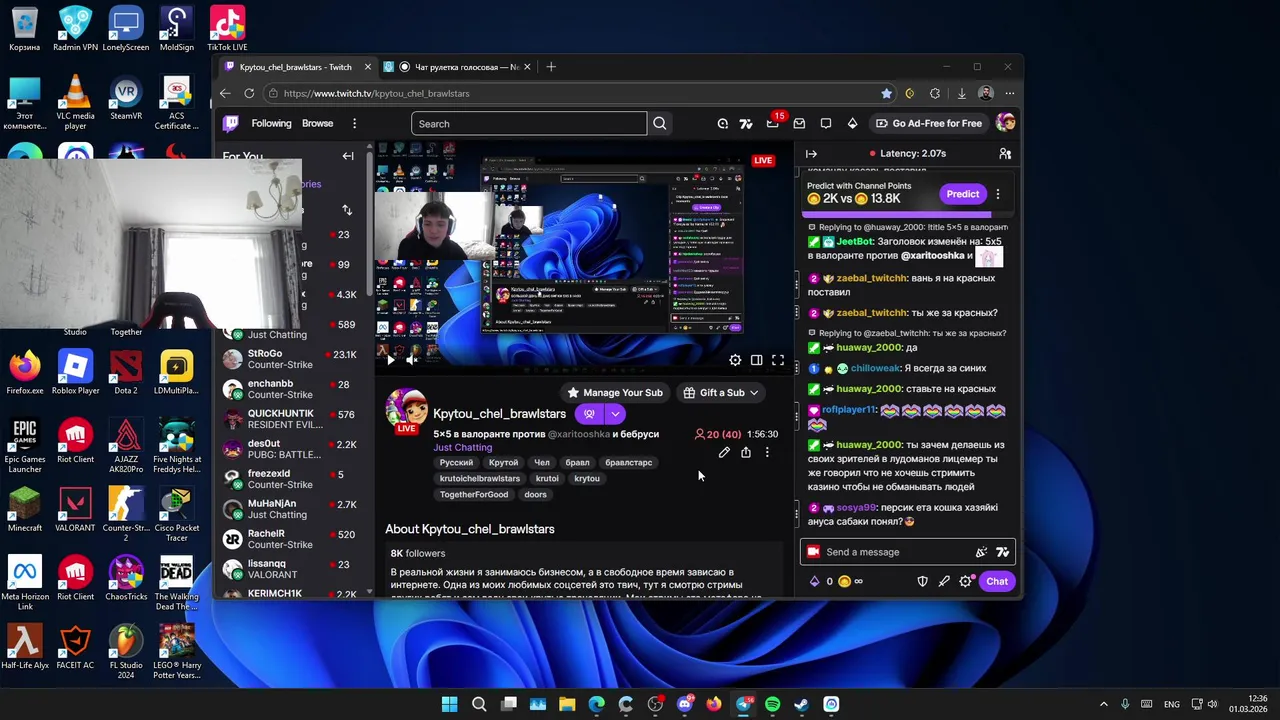Open the Browse menu item
This screenshot has height=720, width=1280.
317,123
